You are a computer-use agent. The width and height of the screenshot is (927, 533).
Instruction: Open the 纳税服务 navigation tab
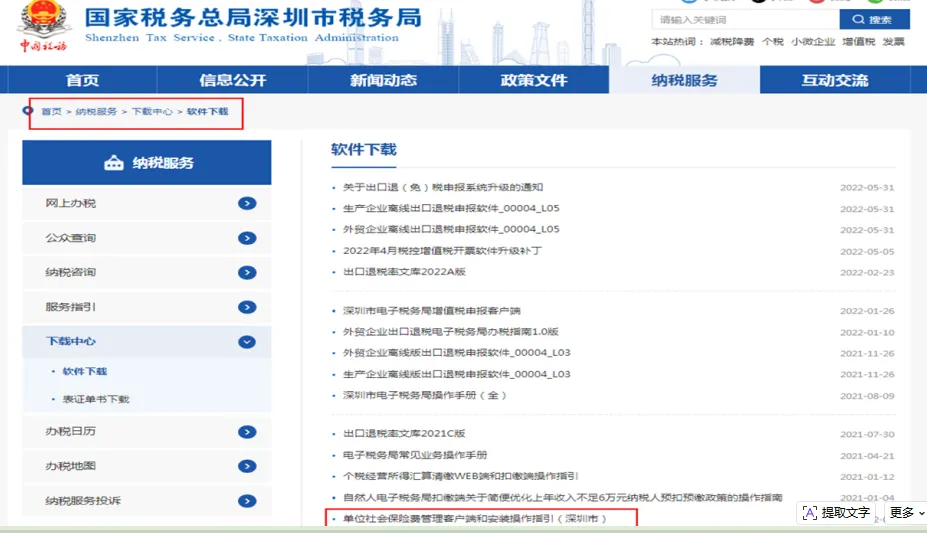pos(684,80)
